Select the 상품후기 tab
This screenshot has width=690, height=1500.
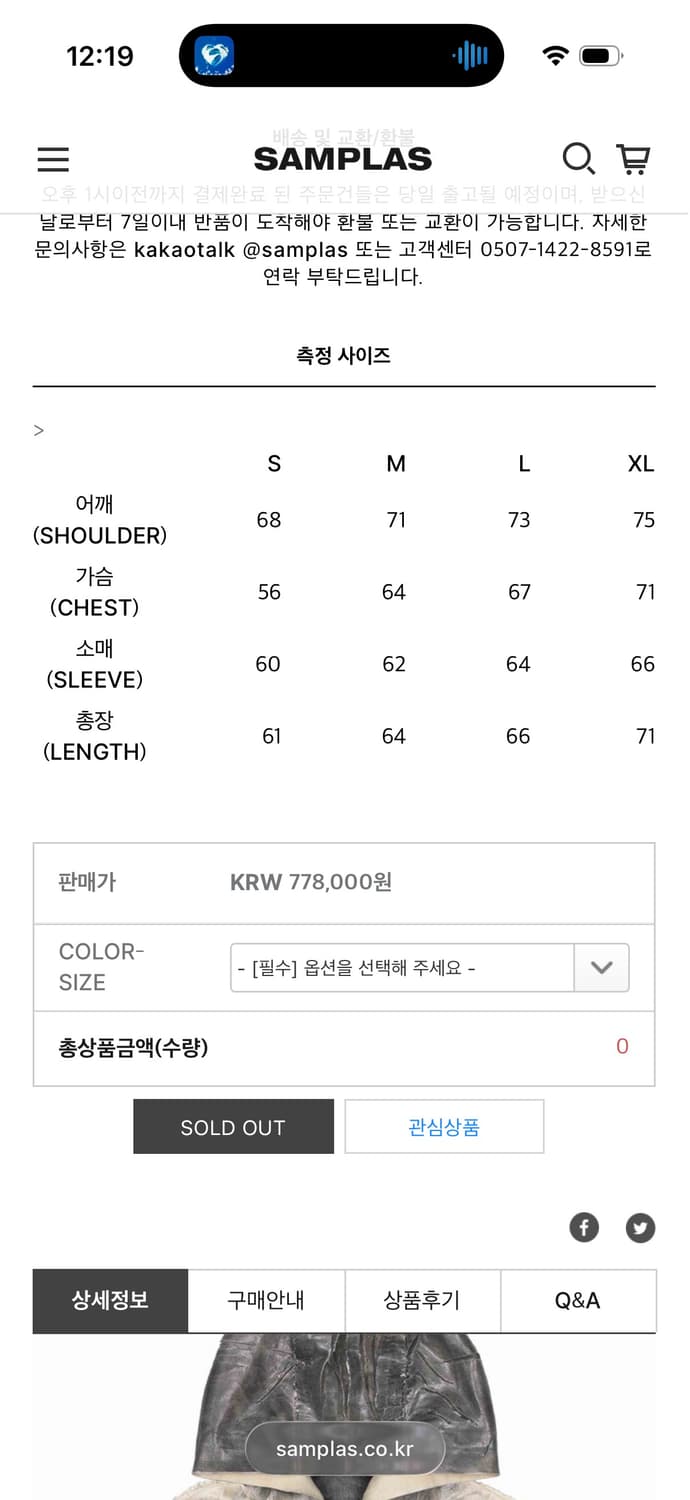(x=422, y=1300)
